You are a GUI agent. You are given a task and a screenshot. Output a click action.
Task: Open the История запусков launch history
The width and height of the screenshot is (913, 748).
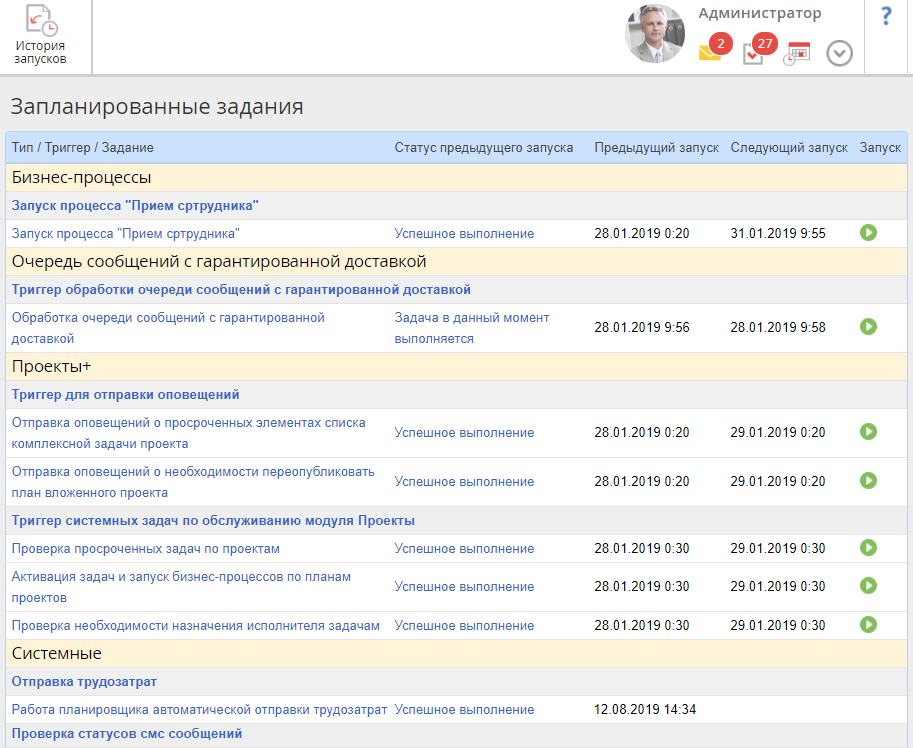(x=41, y=36)
